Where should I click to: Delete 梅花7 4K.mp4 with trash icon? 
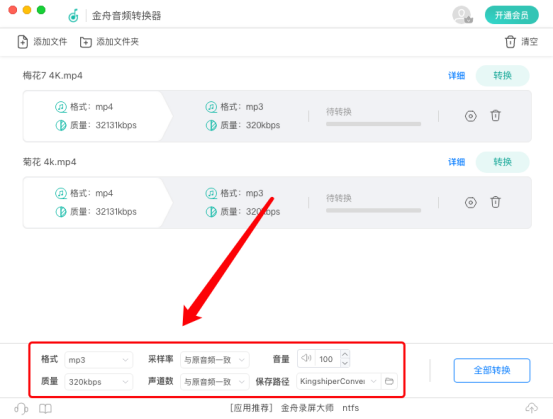[x=496, y=115]
